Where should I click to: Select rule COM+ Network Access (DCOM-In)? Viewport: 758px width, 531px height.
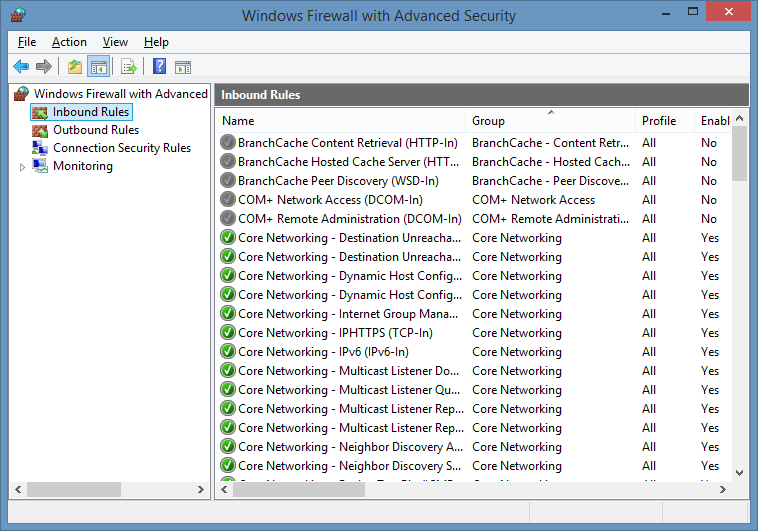pyautogui.click(x=330, y=200)
